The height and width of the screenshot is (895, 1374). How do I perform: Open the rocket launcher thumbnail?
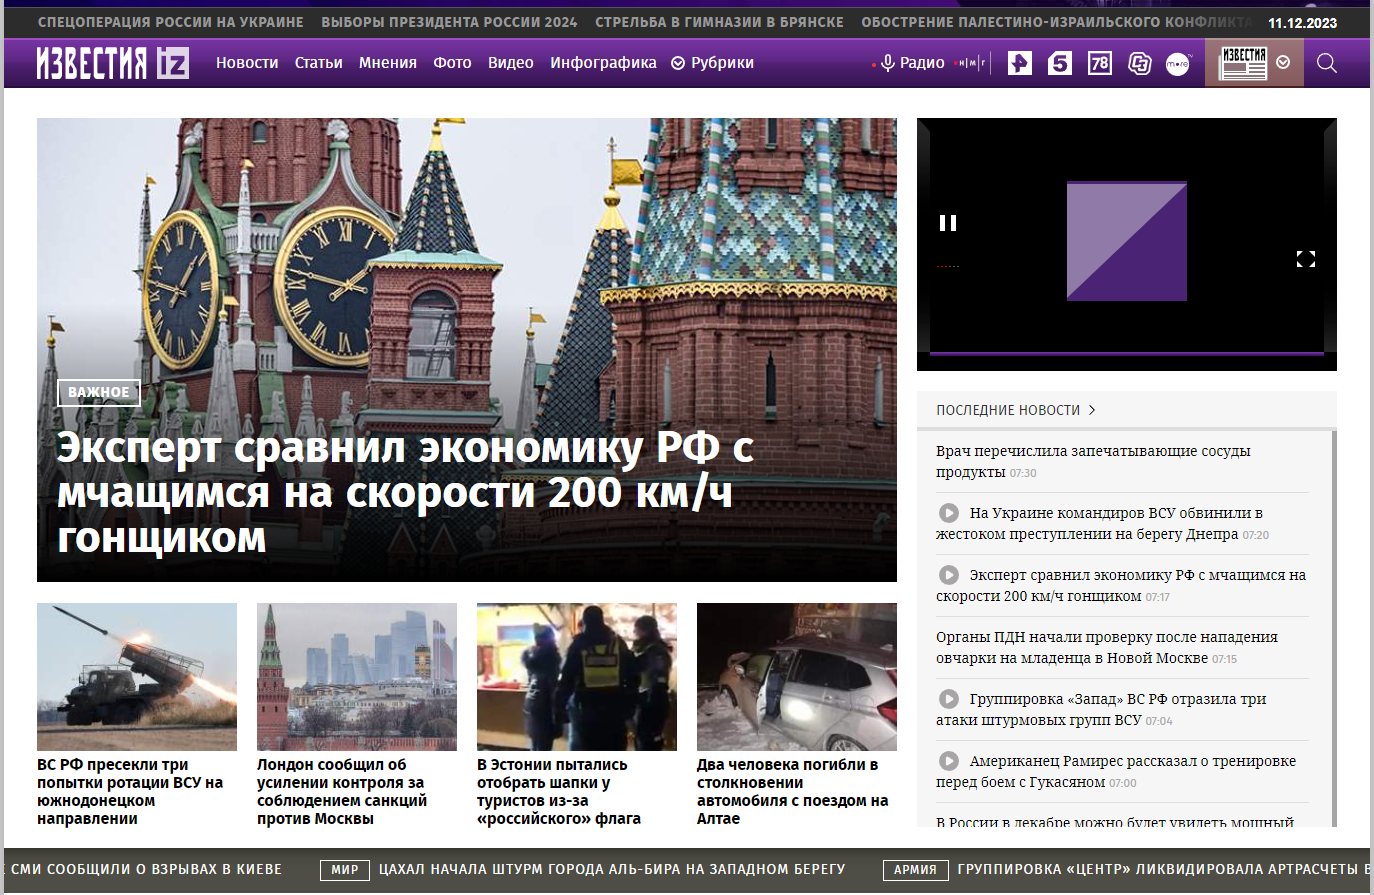click(x=137, y=677)
